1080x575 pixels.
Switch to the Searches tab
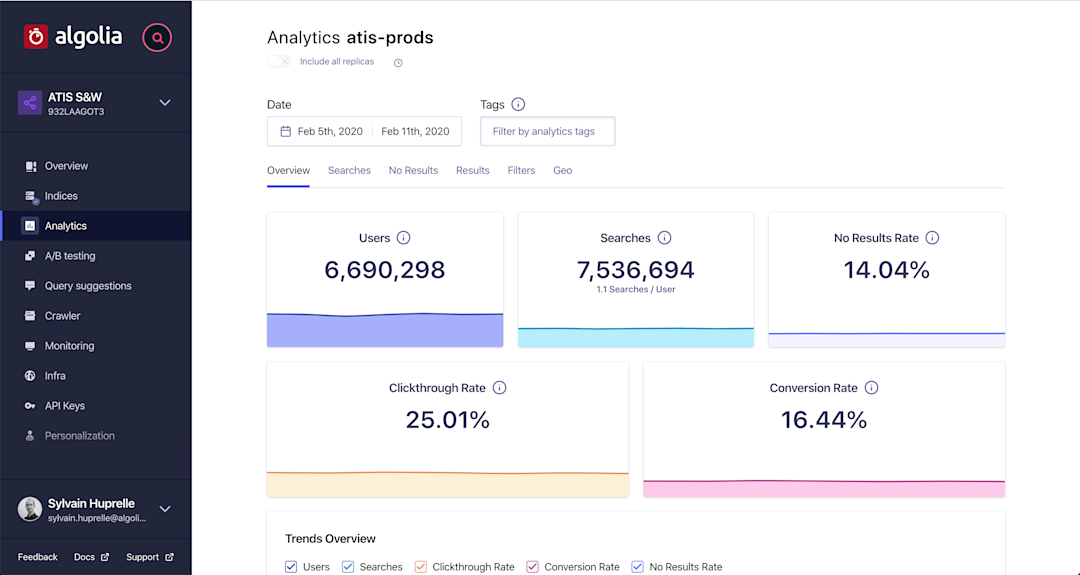[x=349, y=170]
